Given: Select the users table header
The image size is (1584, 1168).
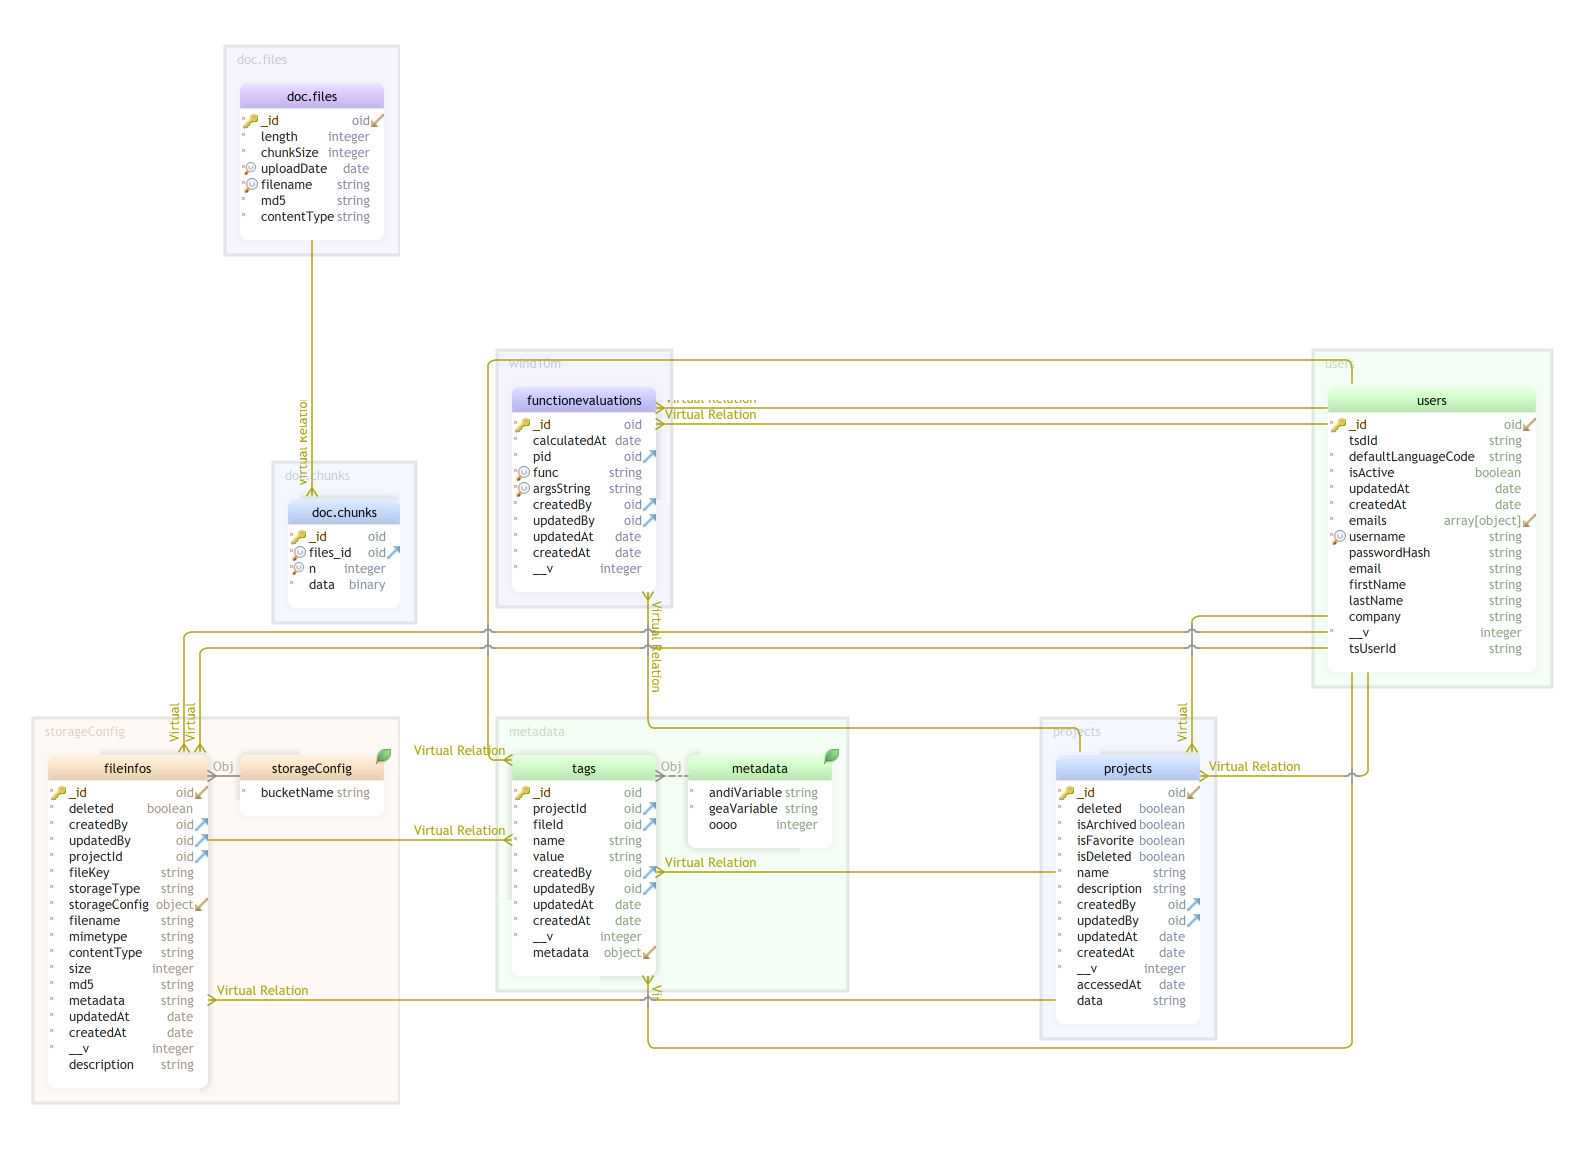Looking at the screenshot, I should [1431, 401].
